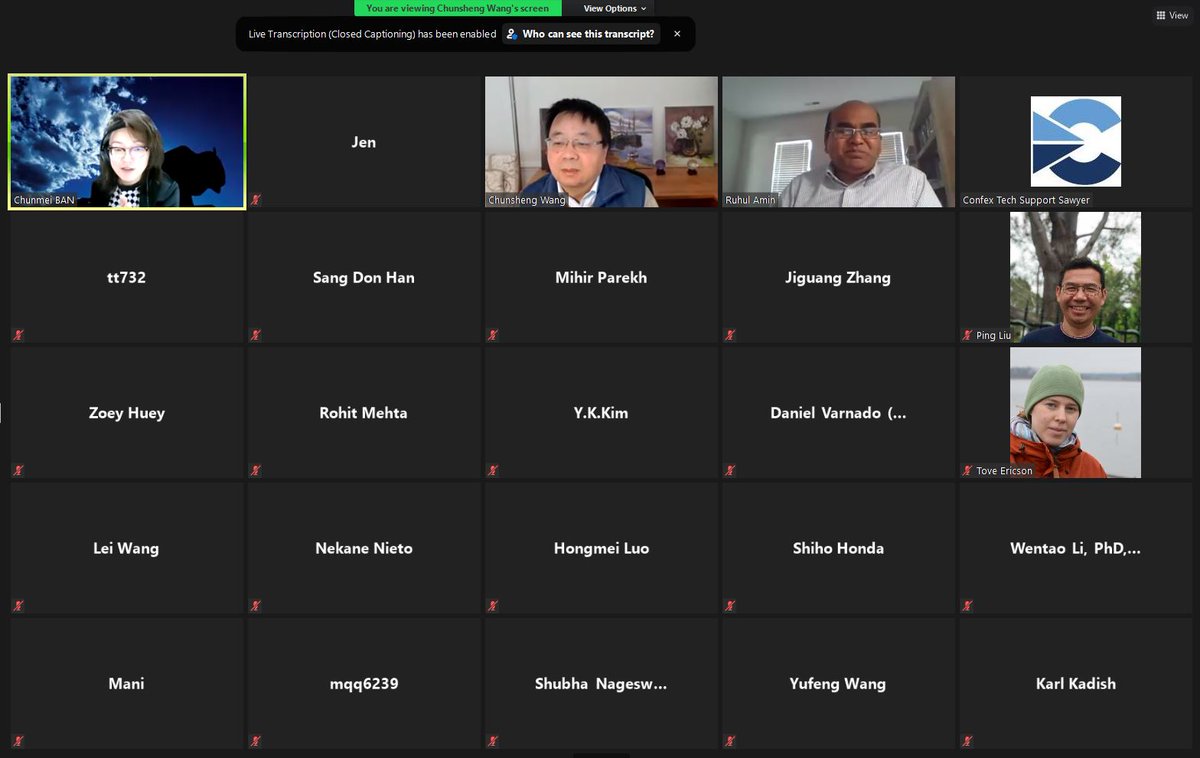This screenshot has height=758, width=1200.
Task: Click the name Lei Wang
Action: click(x=126, y=548)
